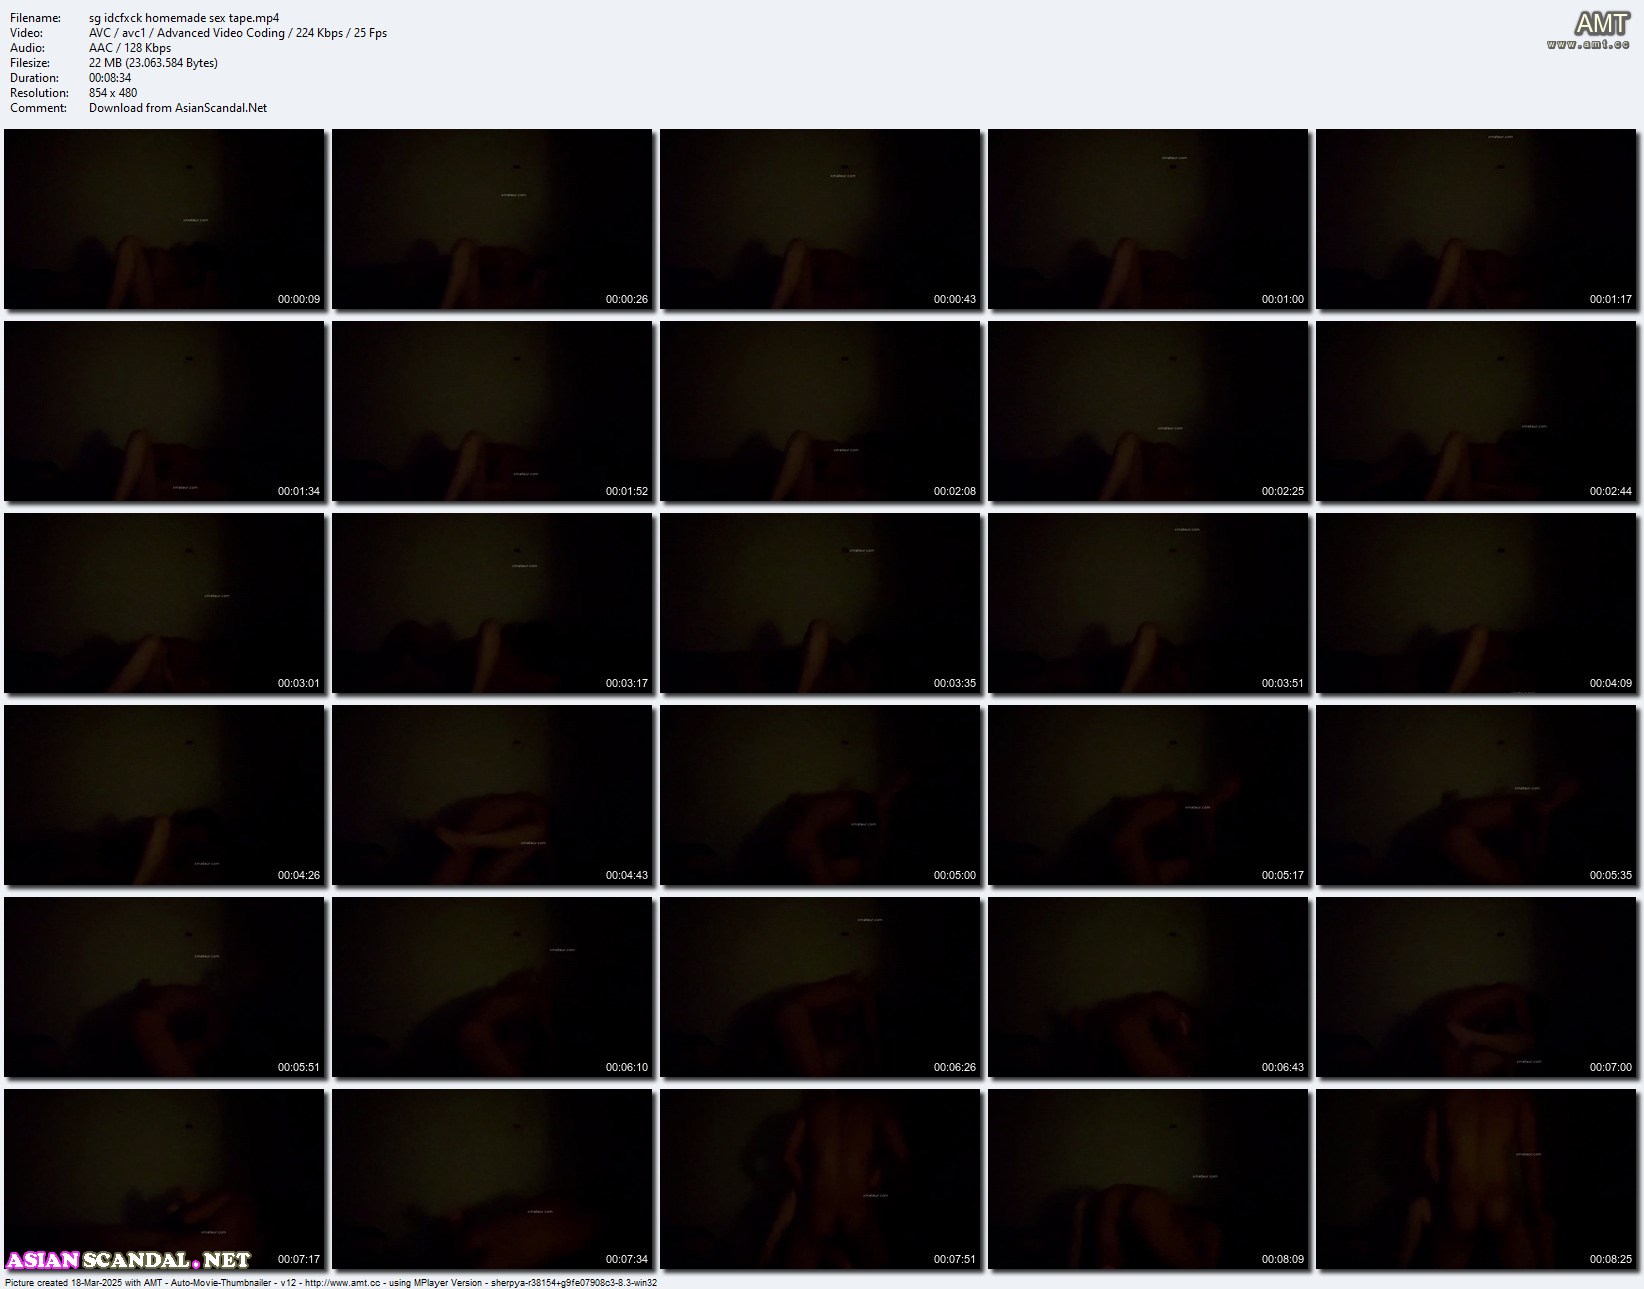Click the 'Download from AsianScandal.Net' comment text
The image size is (1644, 1289).
[178, 108]
